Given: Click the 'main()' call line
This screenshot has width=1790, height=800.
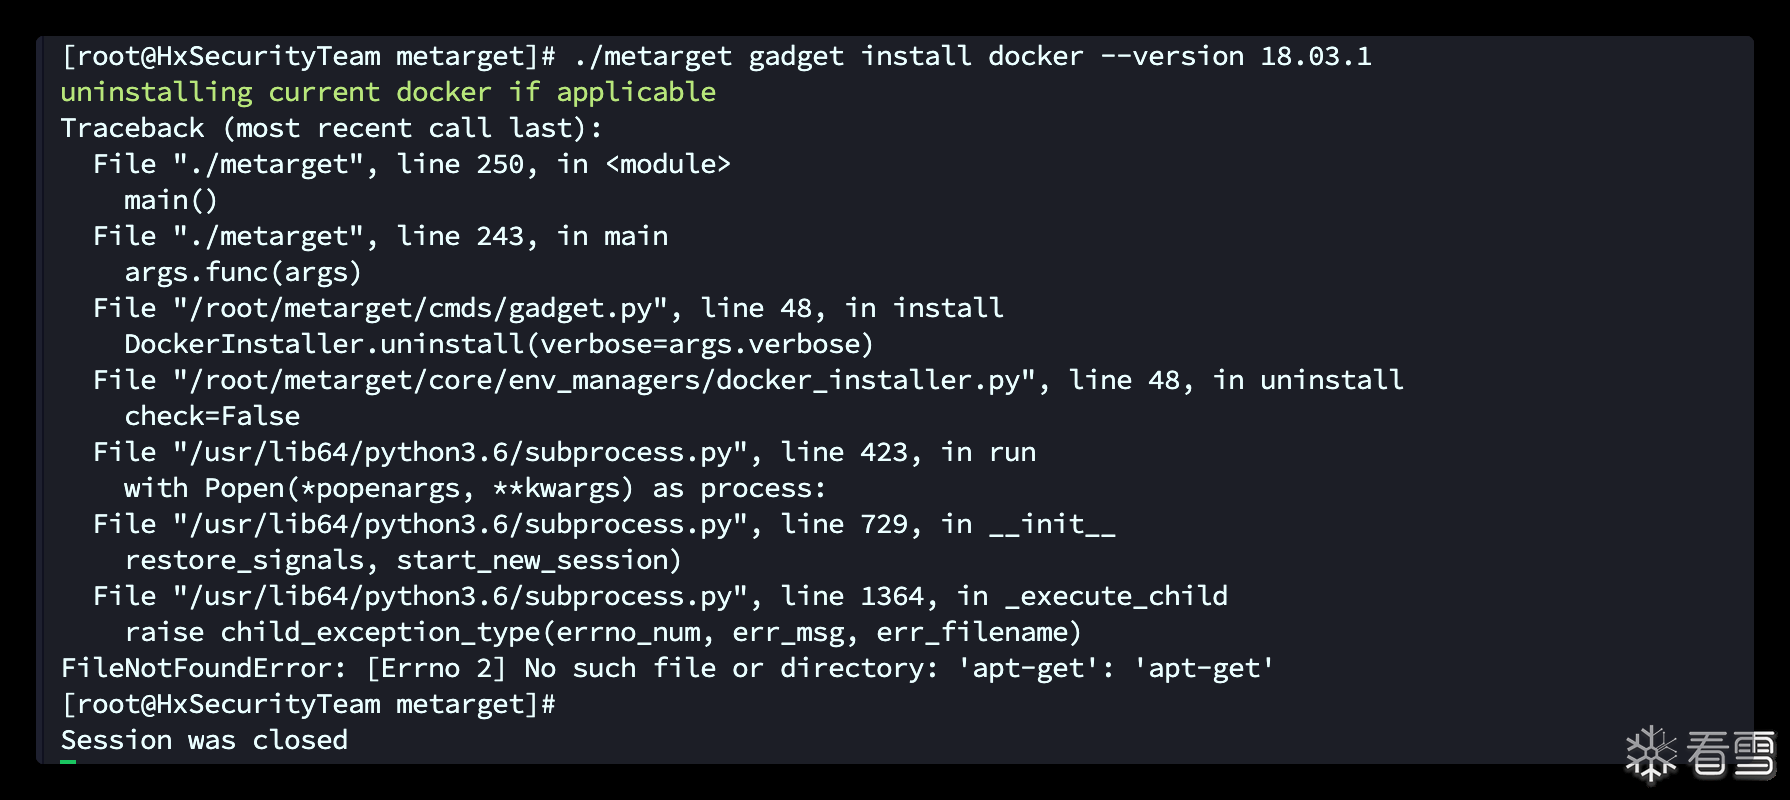Looking at the screenshot, I should (170, 200).
